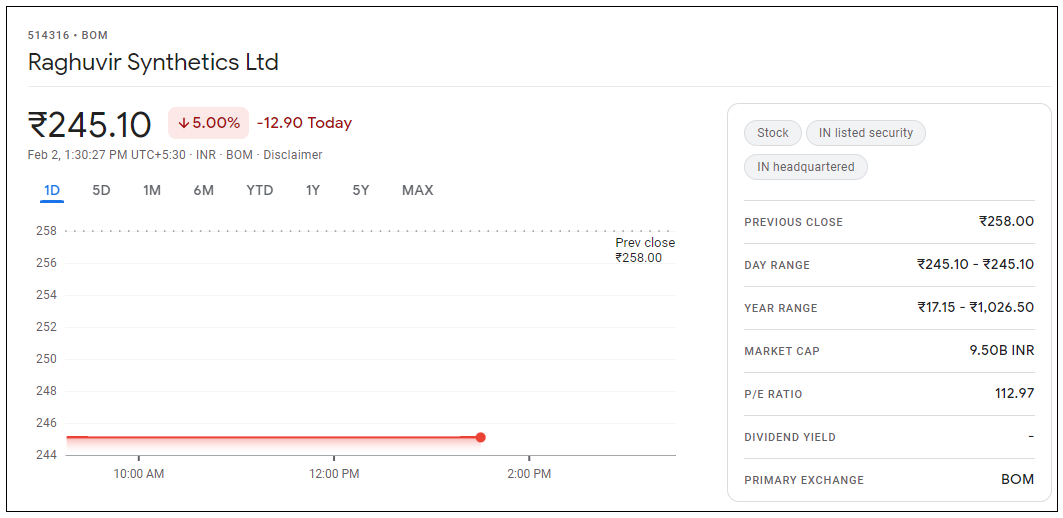
Task: Click the IN headquartered chip
Action: click(x=806, y=167)
